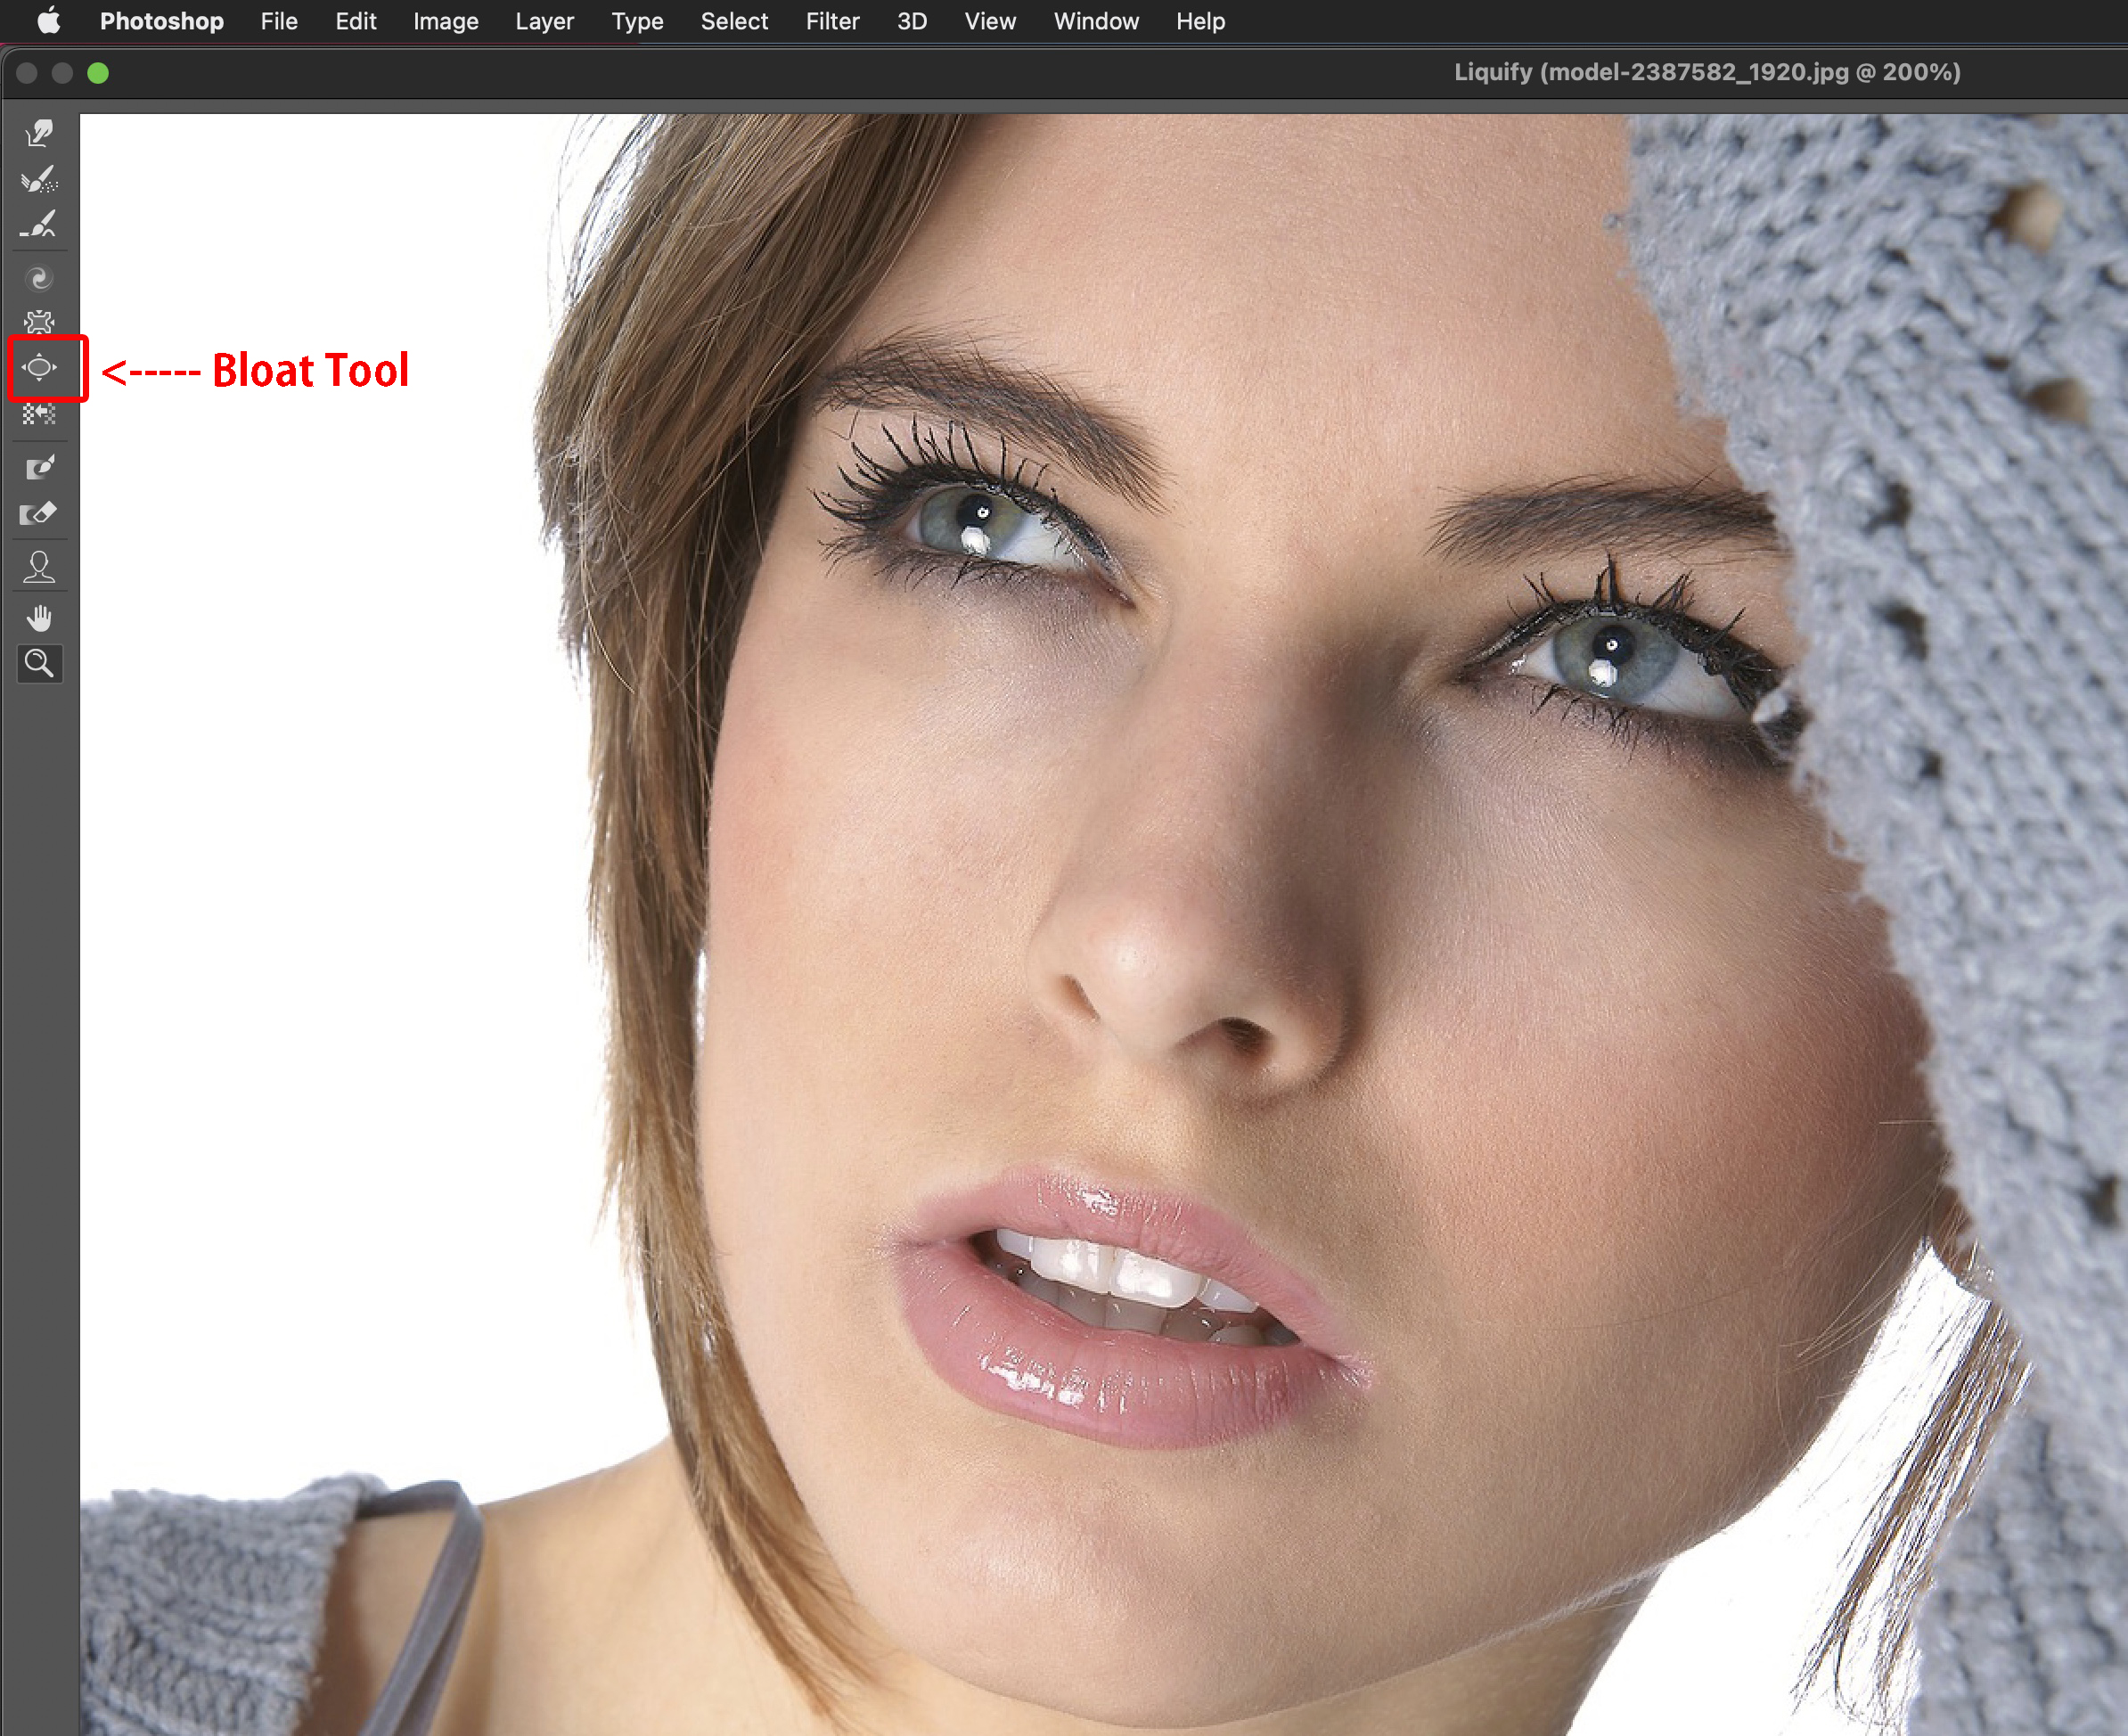The width and height of the screenshot is (2128, 1736).
Task: Open the 3D menu
Action: 911,21
